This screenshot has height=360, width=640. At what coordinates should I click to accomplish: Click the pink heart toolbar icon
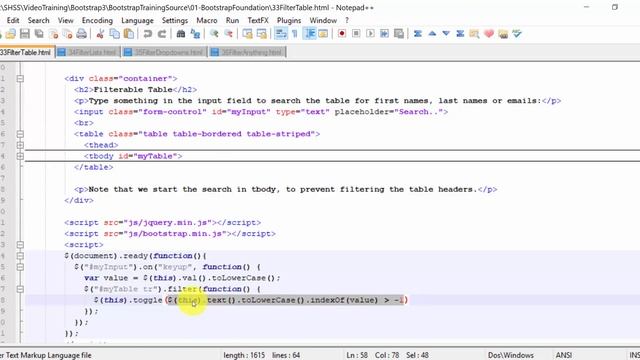[x=489, y=34]
